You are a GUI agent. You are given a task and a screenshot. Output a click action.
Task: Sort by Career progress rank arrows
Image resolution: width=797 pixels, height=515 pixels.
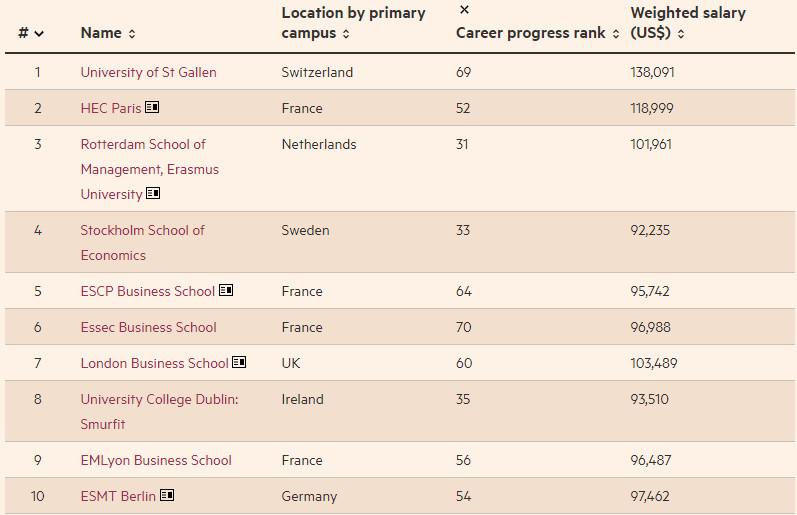(x=616, y=34)
